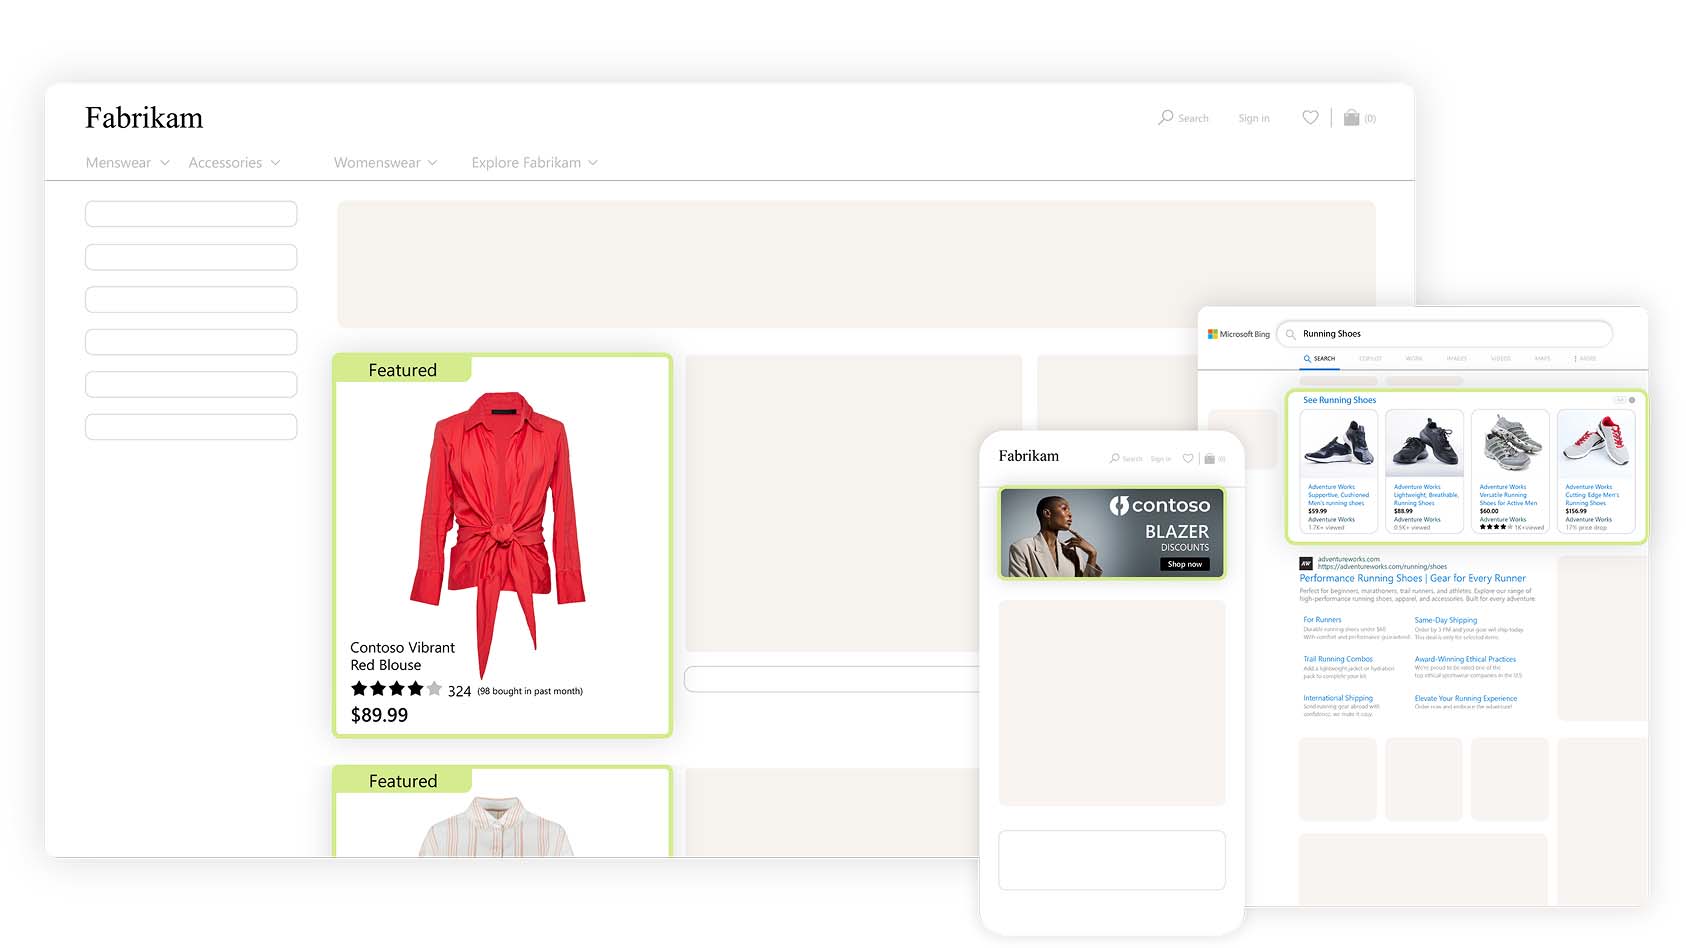This screenshot has width=1686, height=948.
Task: Open 'Performance Running Shoes' search result link
Action: (x=1412, y=578)
